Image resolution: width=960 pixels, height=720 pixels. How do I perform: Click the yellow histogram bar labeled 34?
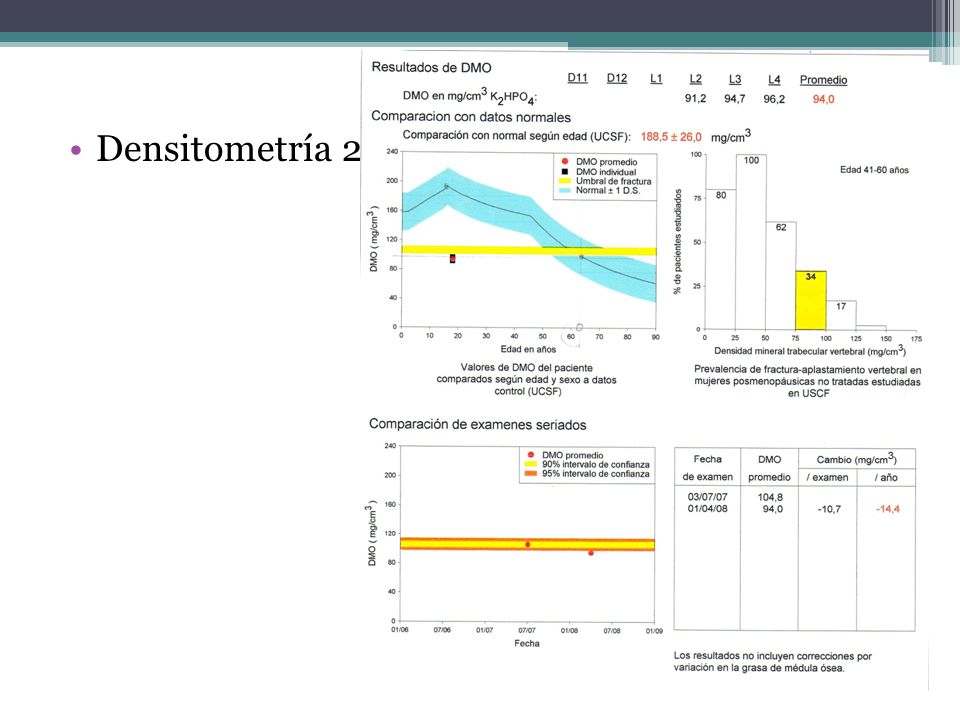811,300
